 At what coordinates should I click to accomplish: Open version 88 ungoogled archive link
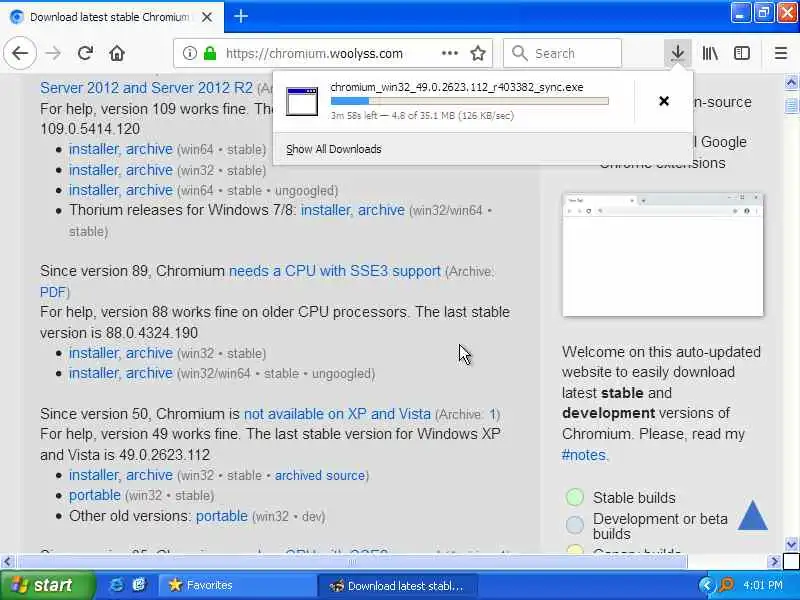pyautogui.click(x=149, y=373)
